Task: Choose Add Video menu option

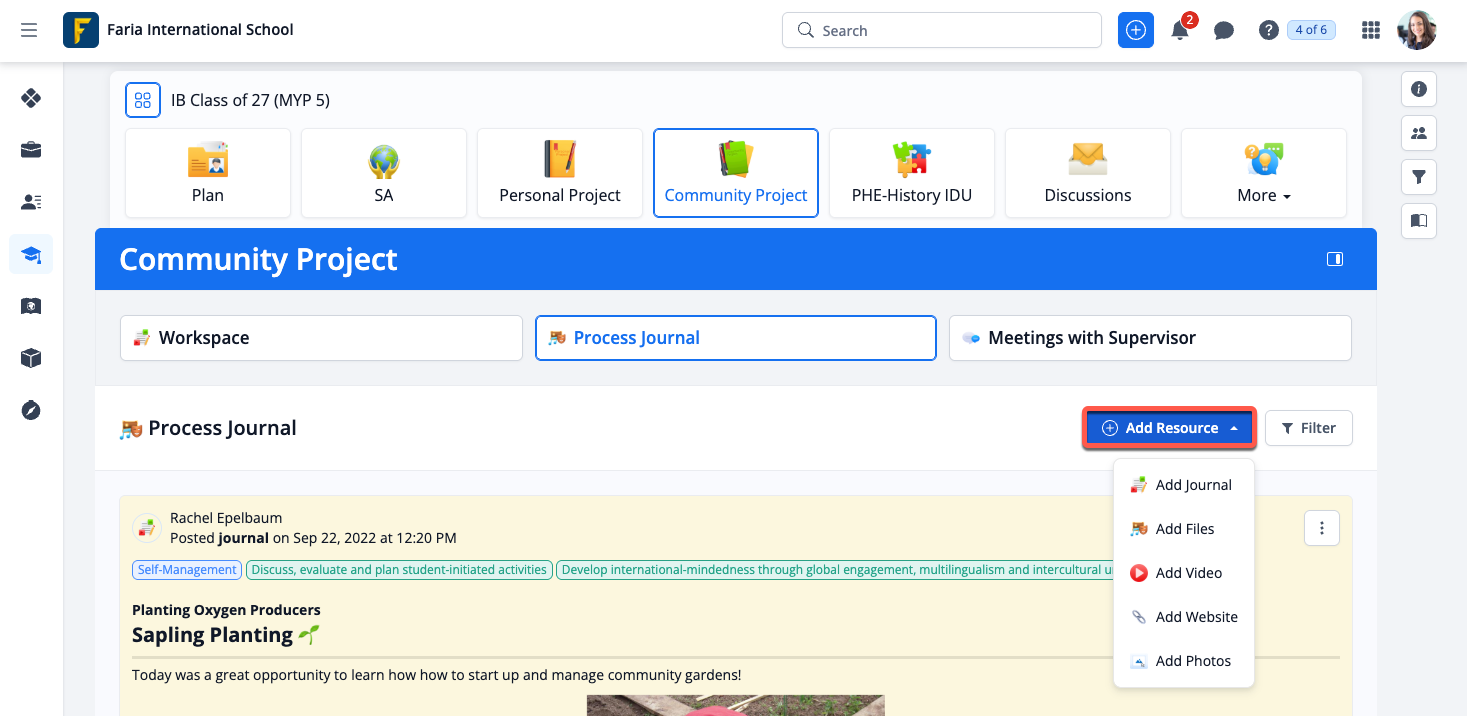Action: (1188, 573)
